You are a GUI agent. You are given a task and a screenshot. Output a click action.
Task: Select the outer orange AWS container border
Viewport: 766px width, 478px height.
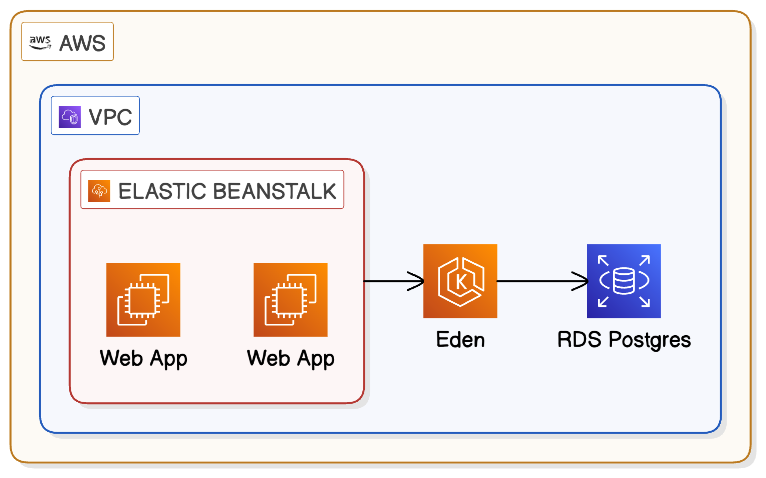pos(11,300)
